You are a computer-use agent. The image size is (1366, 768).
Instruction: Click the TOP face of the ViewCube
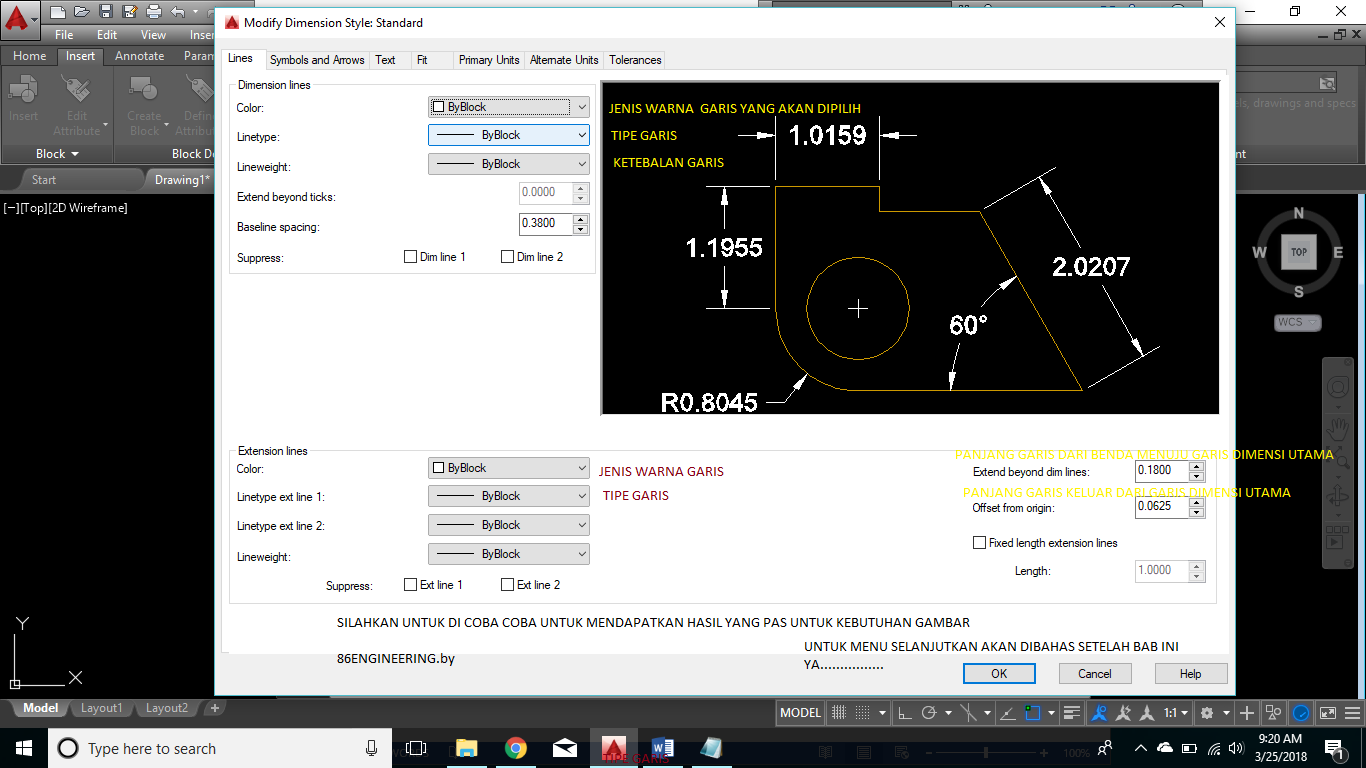1298,252
